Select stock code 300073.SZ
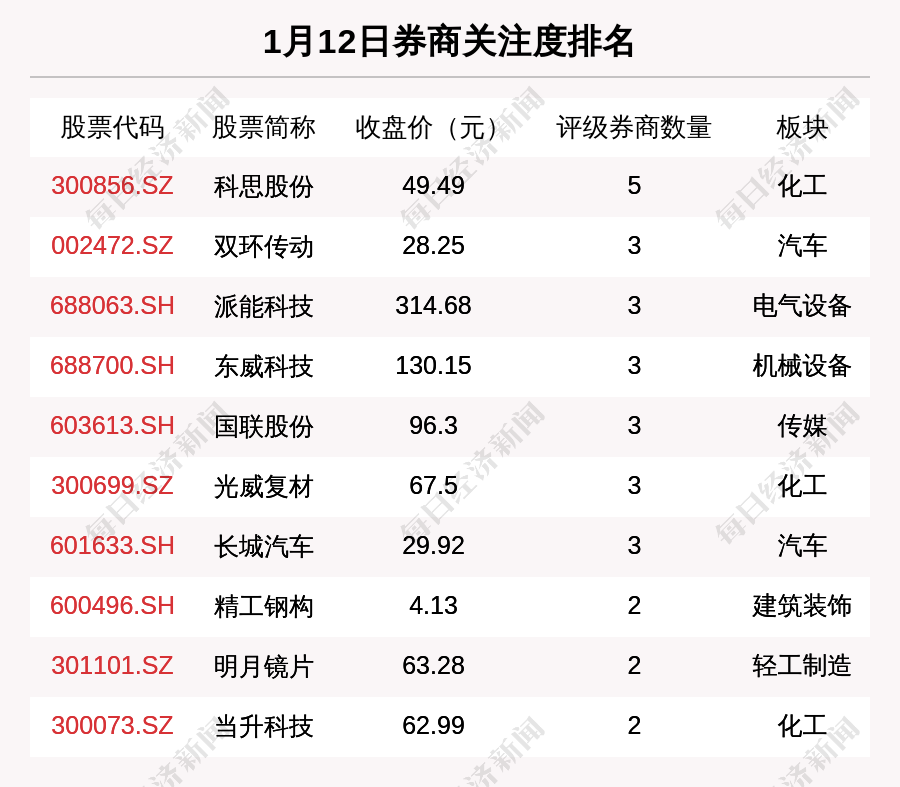 [x=112, y=726]
